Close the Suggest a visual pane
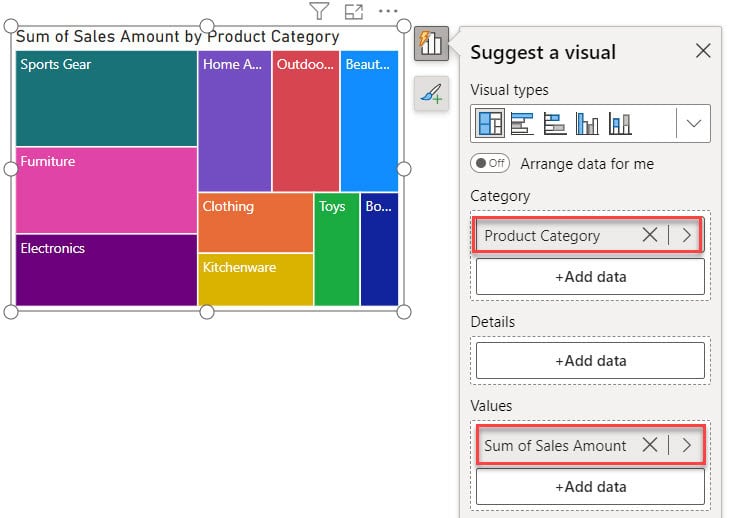 [x=703, y=50]
